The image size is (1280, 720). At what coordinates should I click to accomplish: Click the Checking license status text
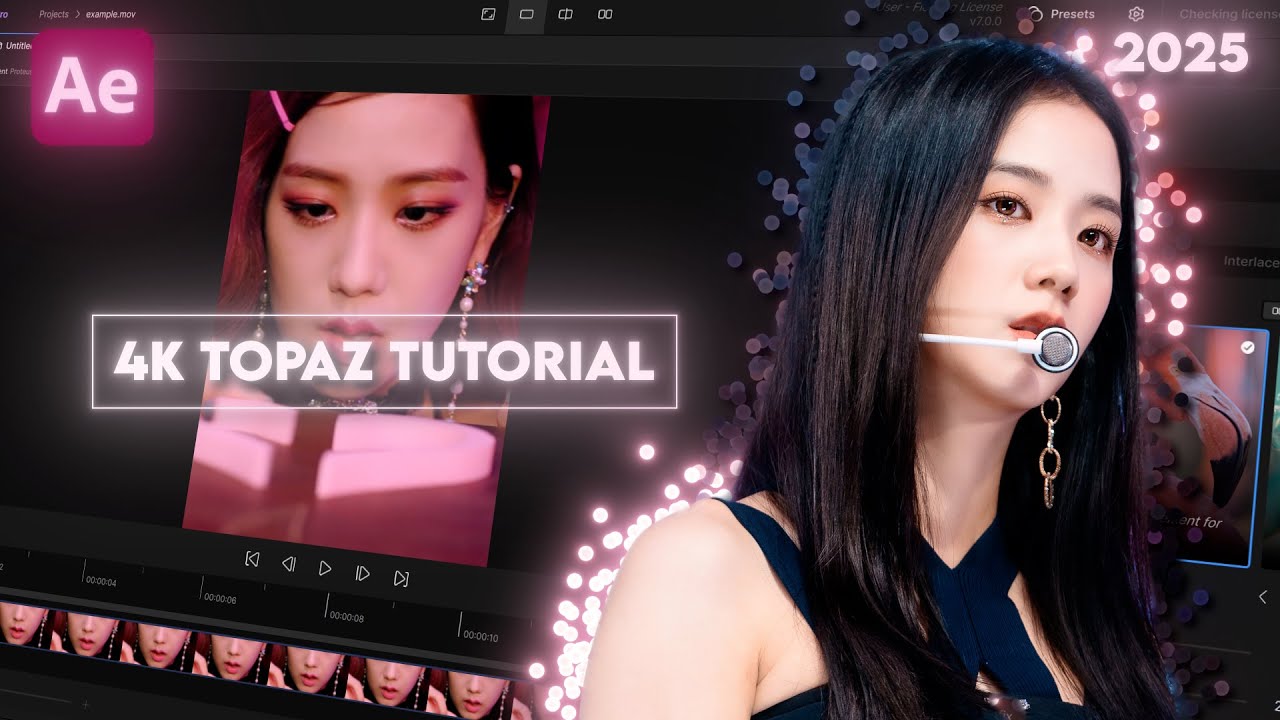click(1229, 14)
